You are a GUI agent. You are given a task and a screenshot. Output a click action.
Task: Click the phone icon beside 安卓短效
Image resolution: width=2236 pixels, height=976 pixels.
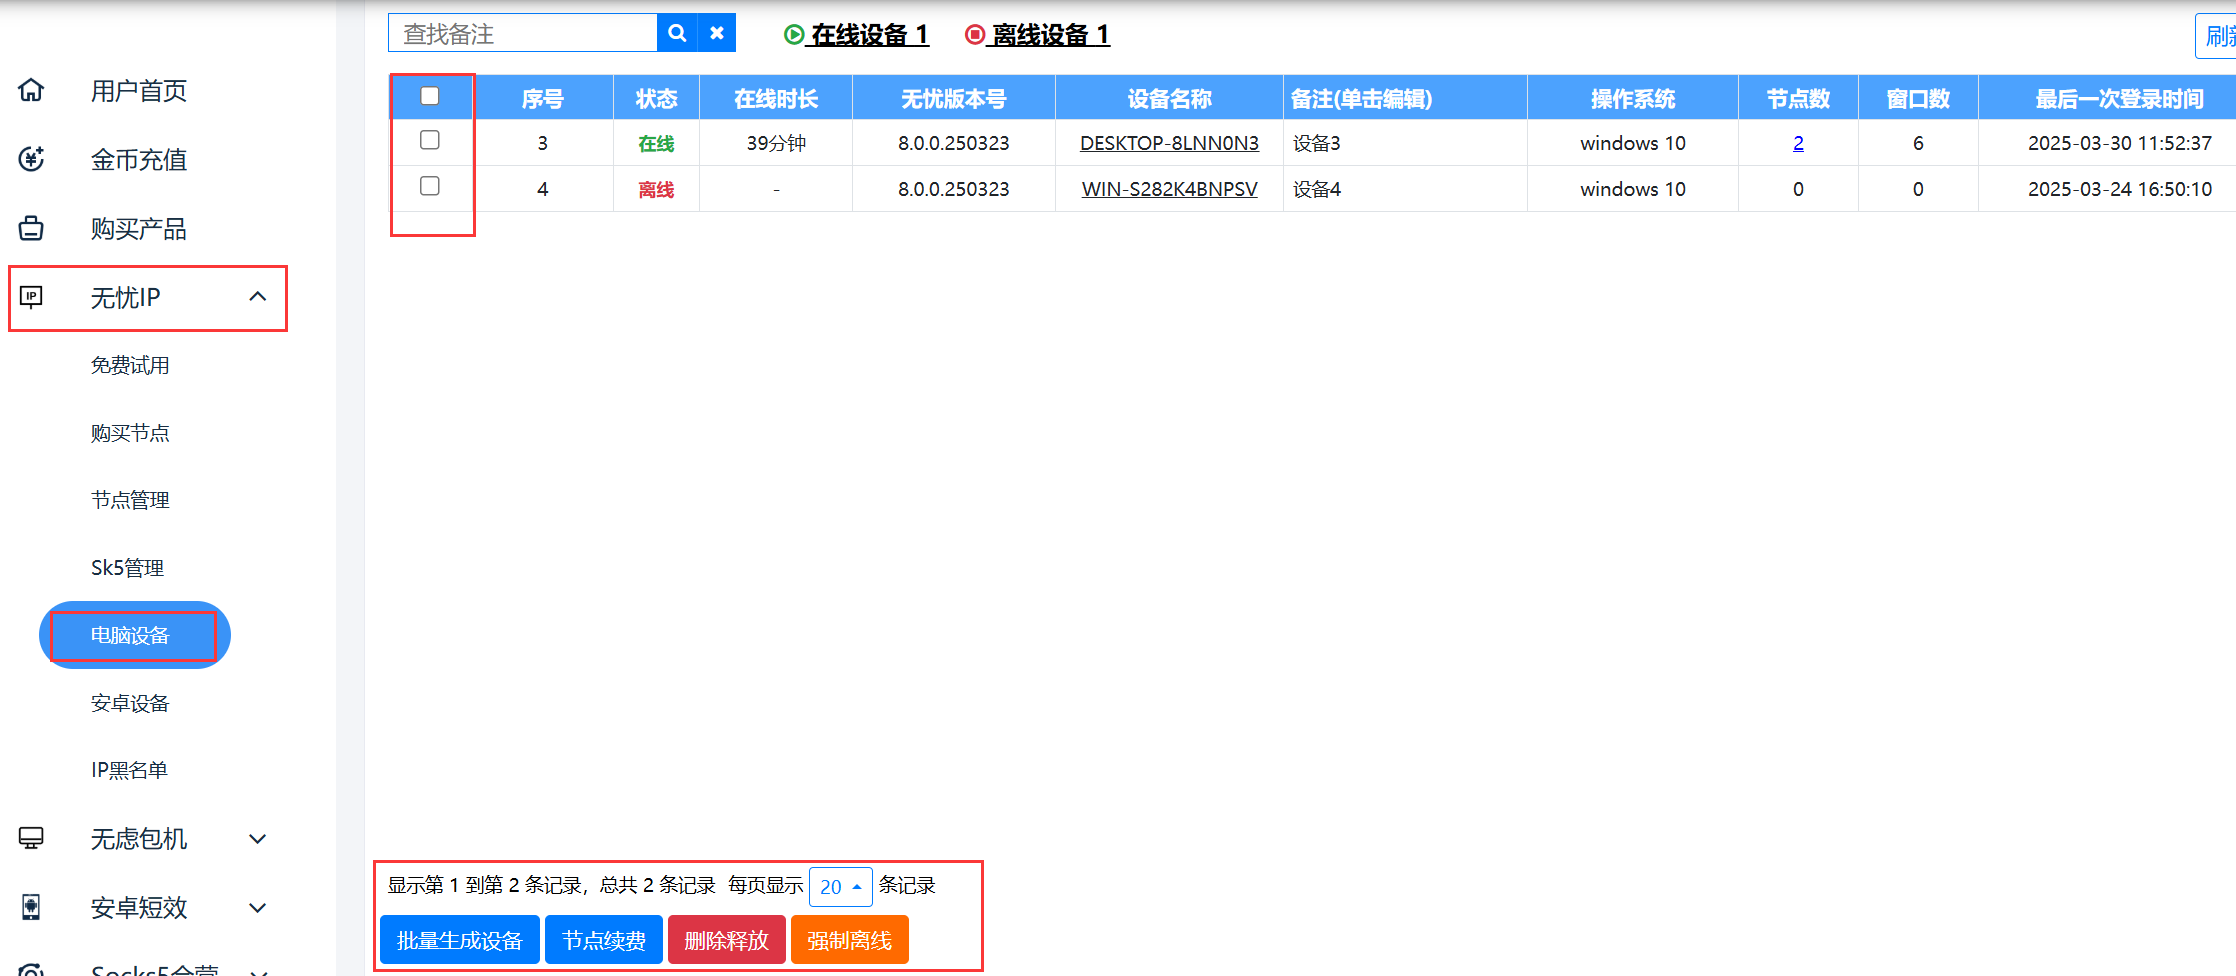(31, 907)
